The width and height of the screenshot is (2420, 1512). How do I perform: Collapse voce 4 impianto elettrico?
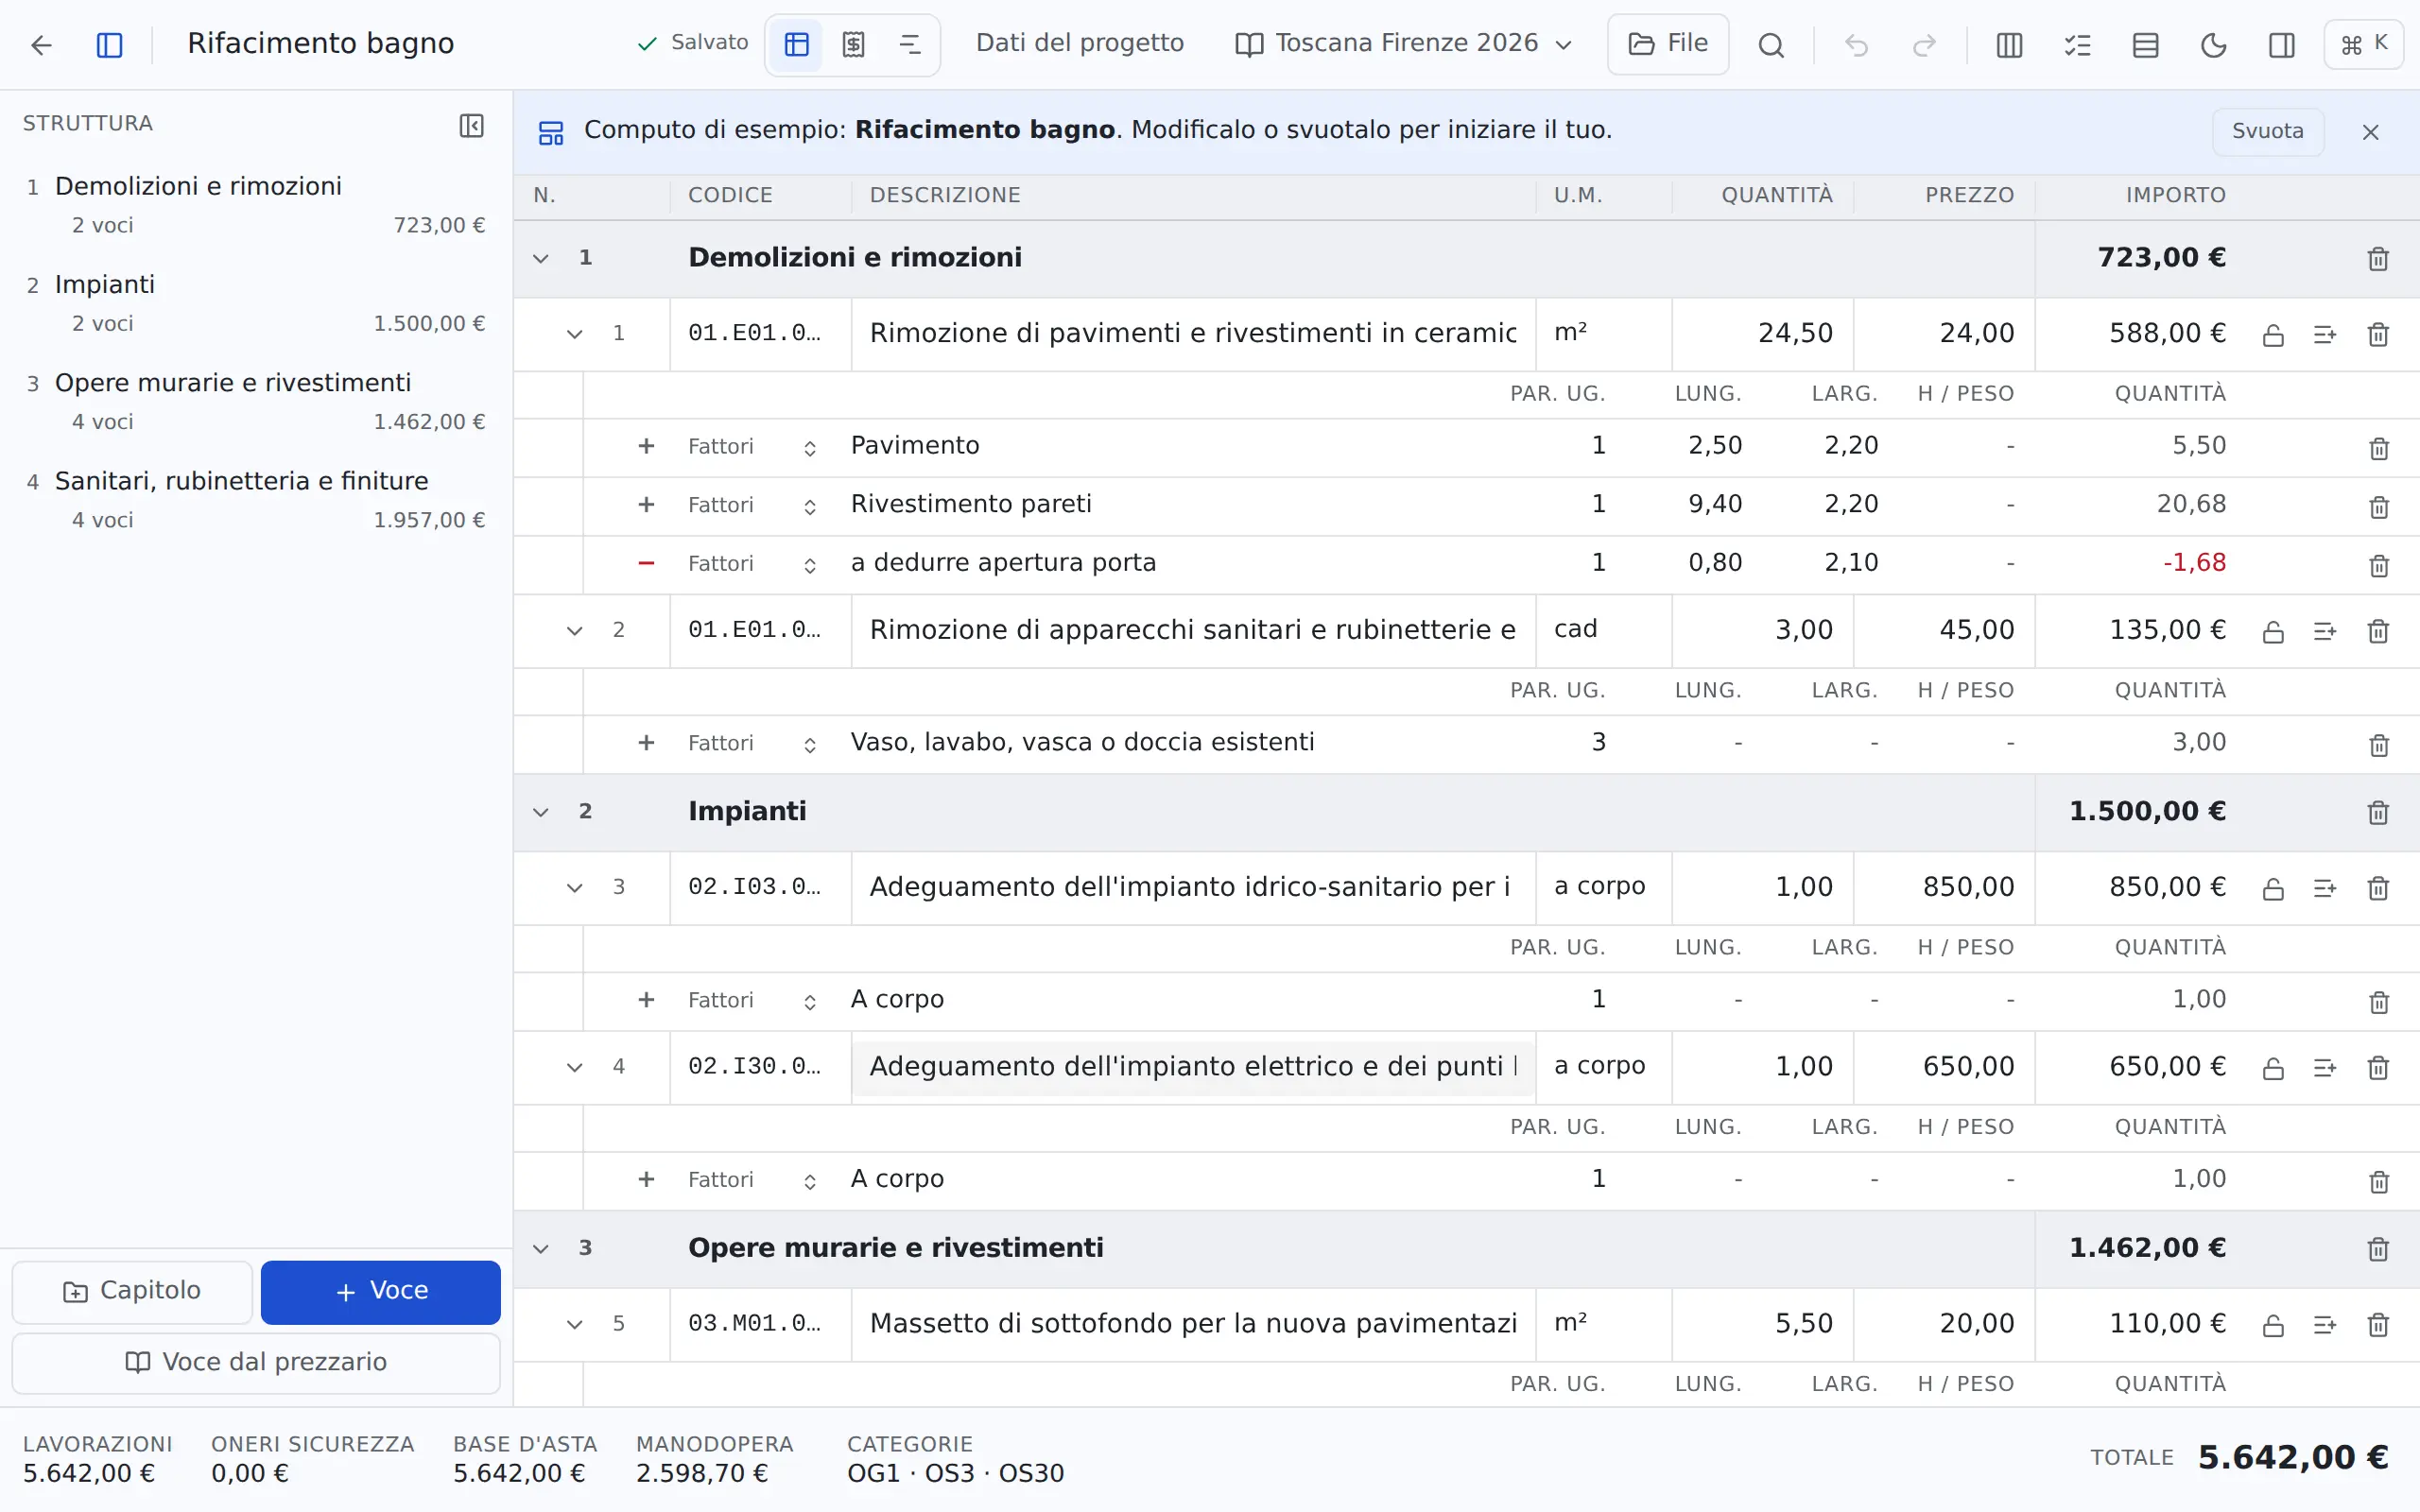[574, 1068]
